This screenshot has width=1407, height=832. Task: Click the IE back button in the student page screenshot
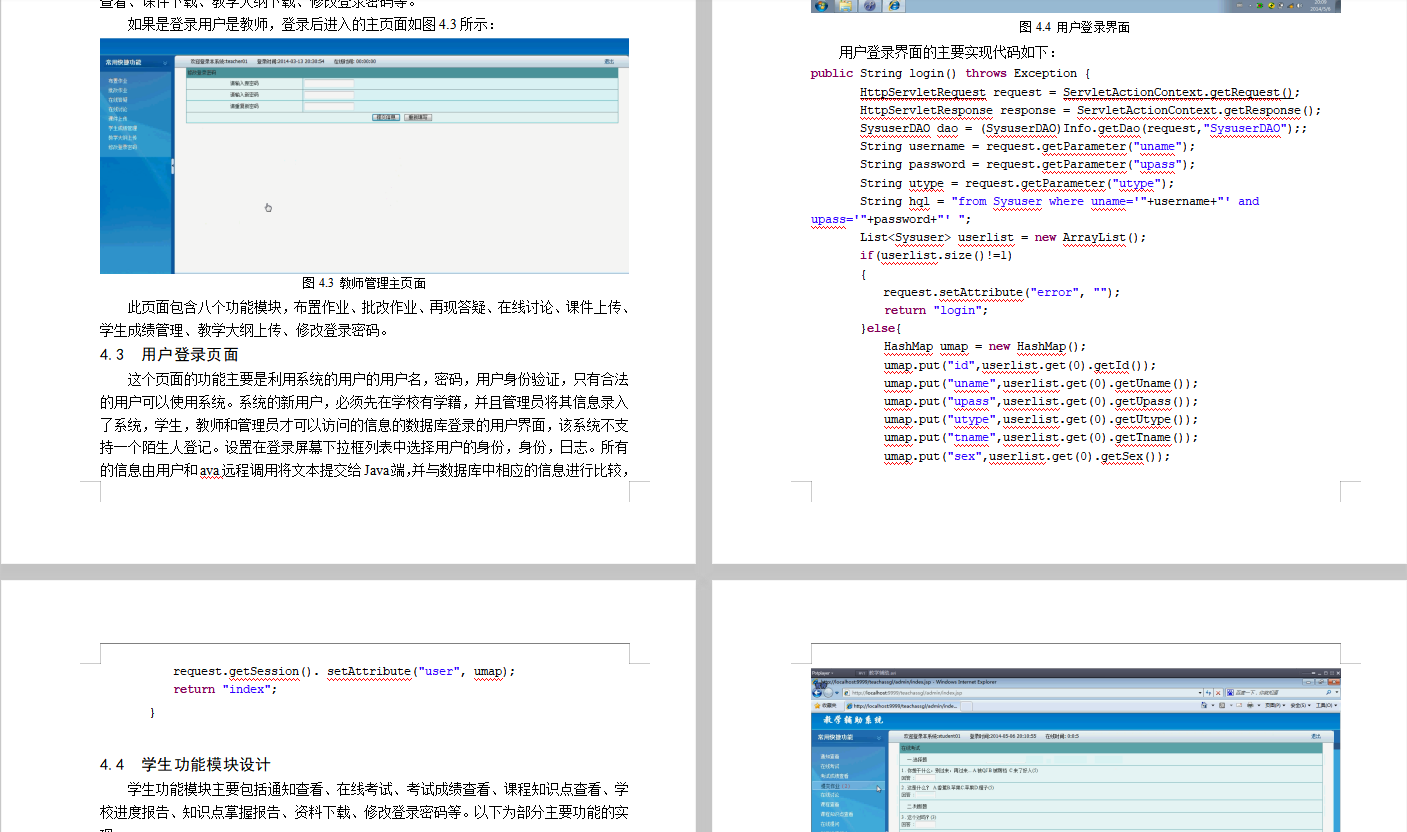click(x=817, y=692)
